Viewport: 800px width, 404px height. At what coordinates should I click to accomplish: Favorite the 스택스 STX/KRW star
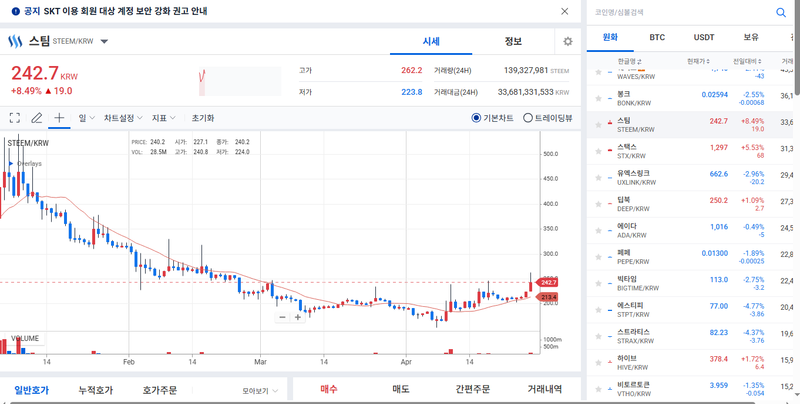pyautogui.click(x=598, y=152)
